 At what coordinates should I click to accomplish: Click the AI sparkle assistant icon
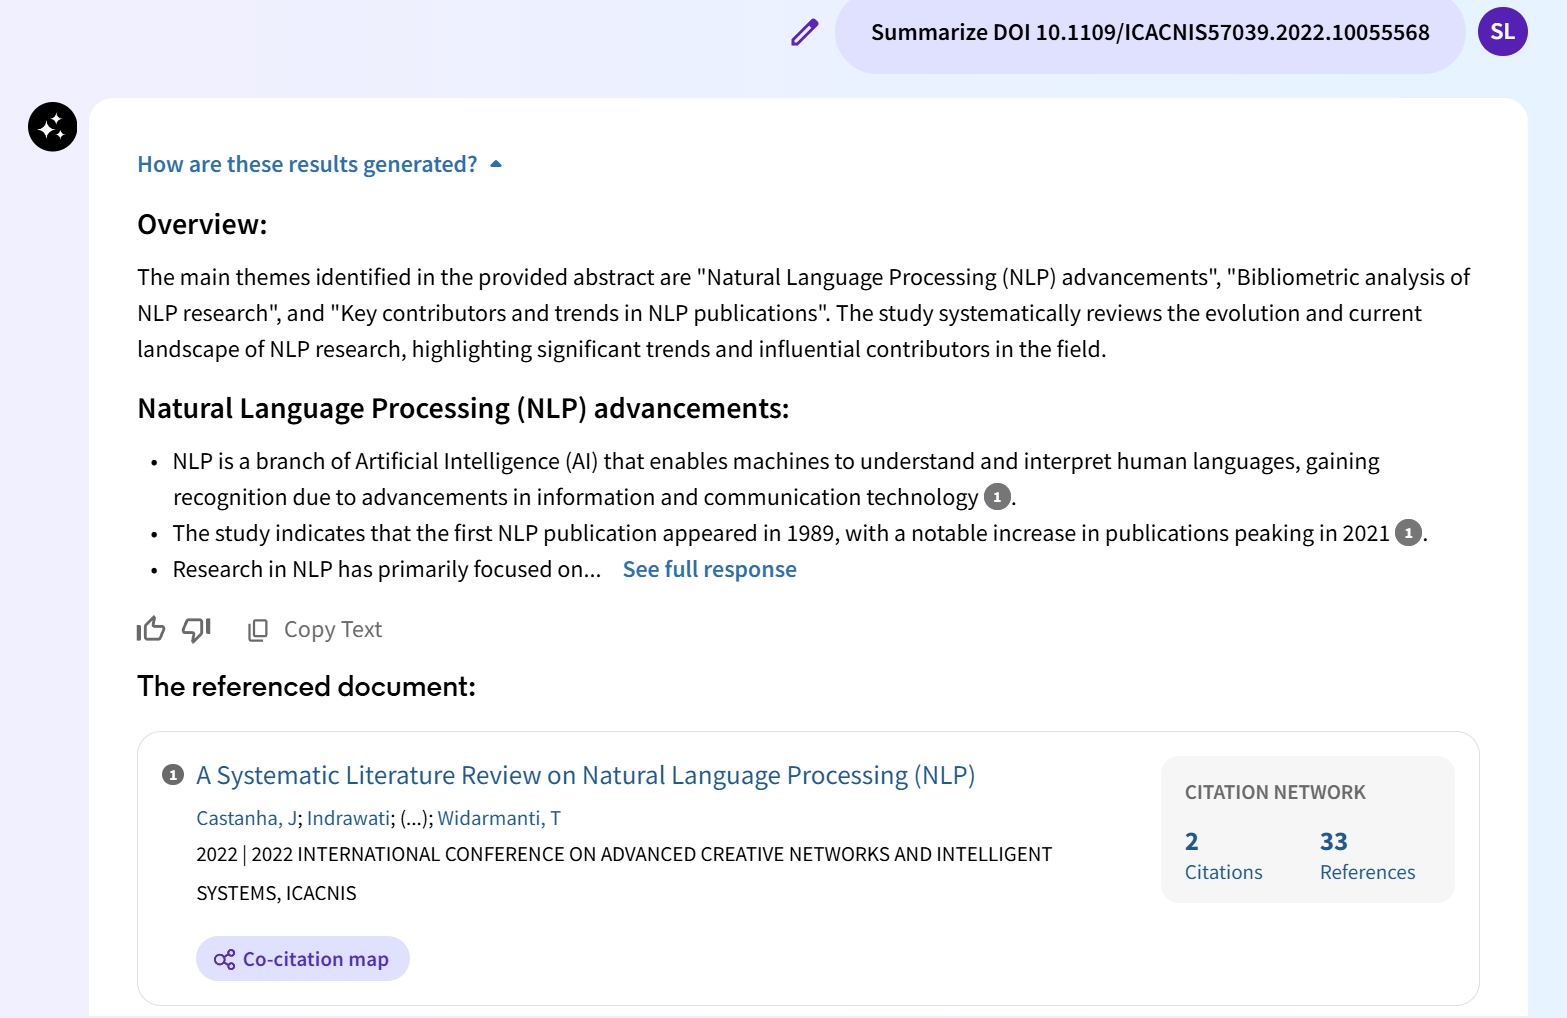[53, 127]
